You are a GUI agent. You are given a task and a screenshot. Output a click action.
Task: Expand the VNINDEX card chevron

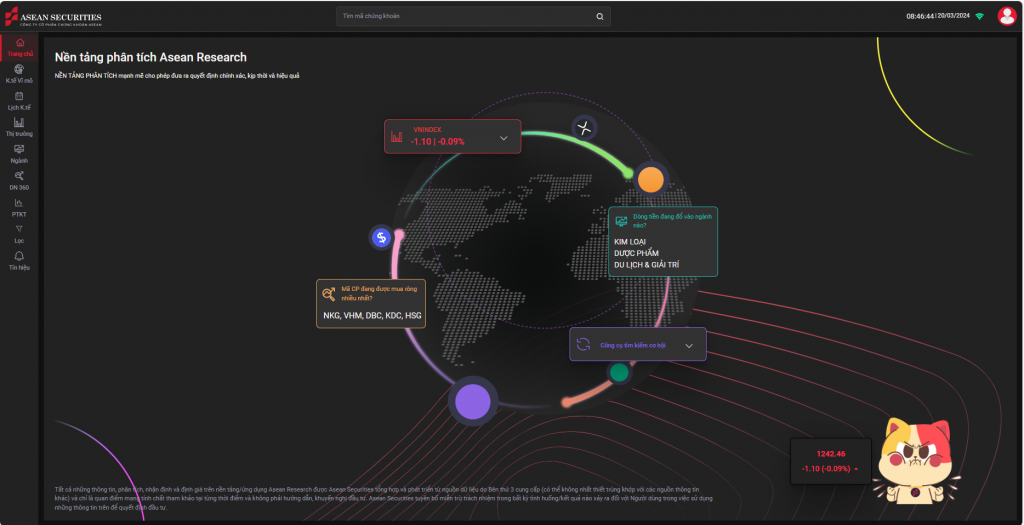[x=504, y=138]
